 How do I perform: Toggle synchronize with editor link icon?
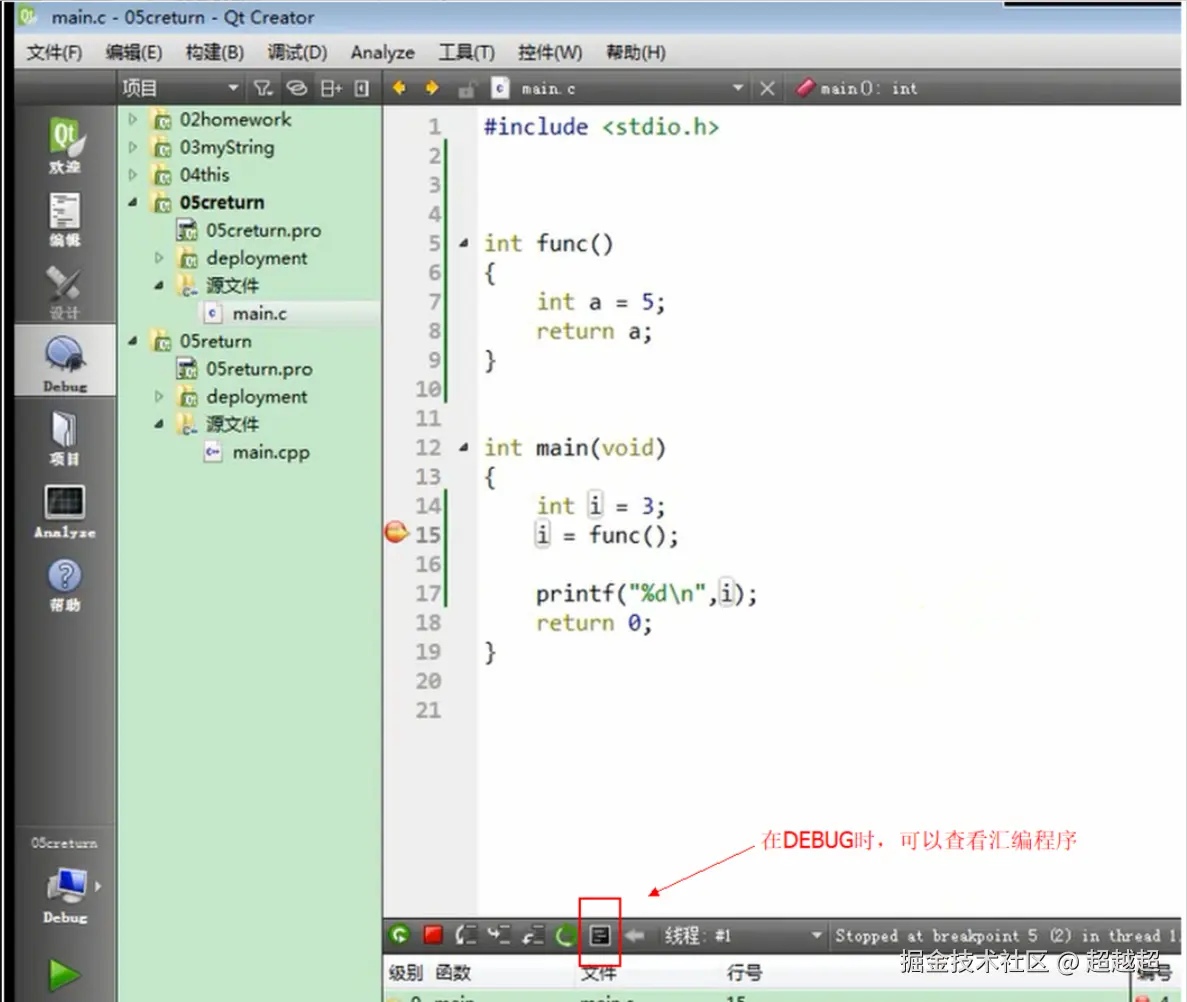pos(297,89)
